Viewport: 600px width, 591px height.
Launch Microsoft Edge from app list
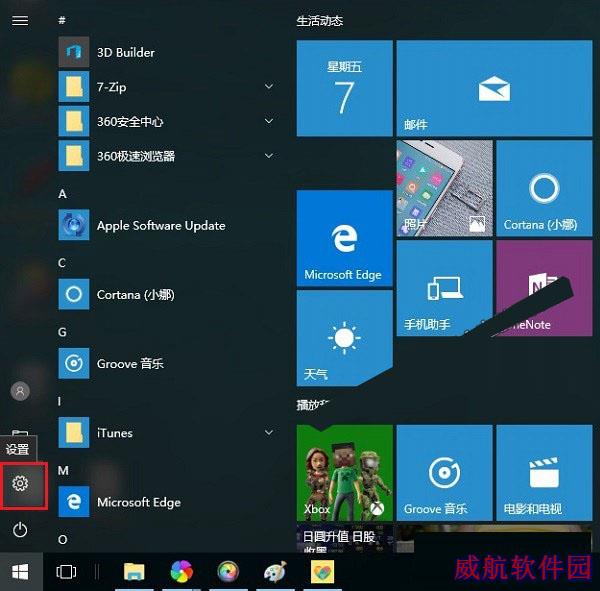click(x=166, y=502)
